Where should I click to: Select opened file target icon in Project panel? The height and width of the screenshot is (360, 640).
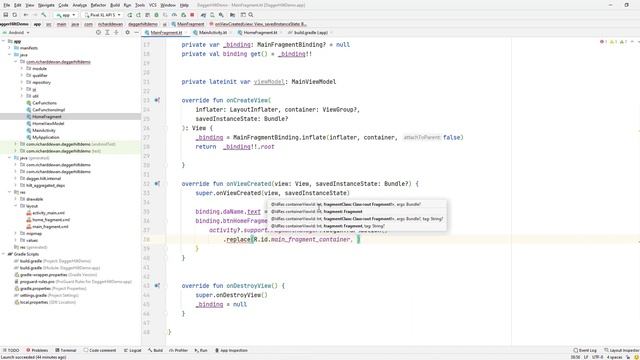[98, 32]
